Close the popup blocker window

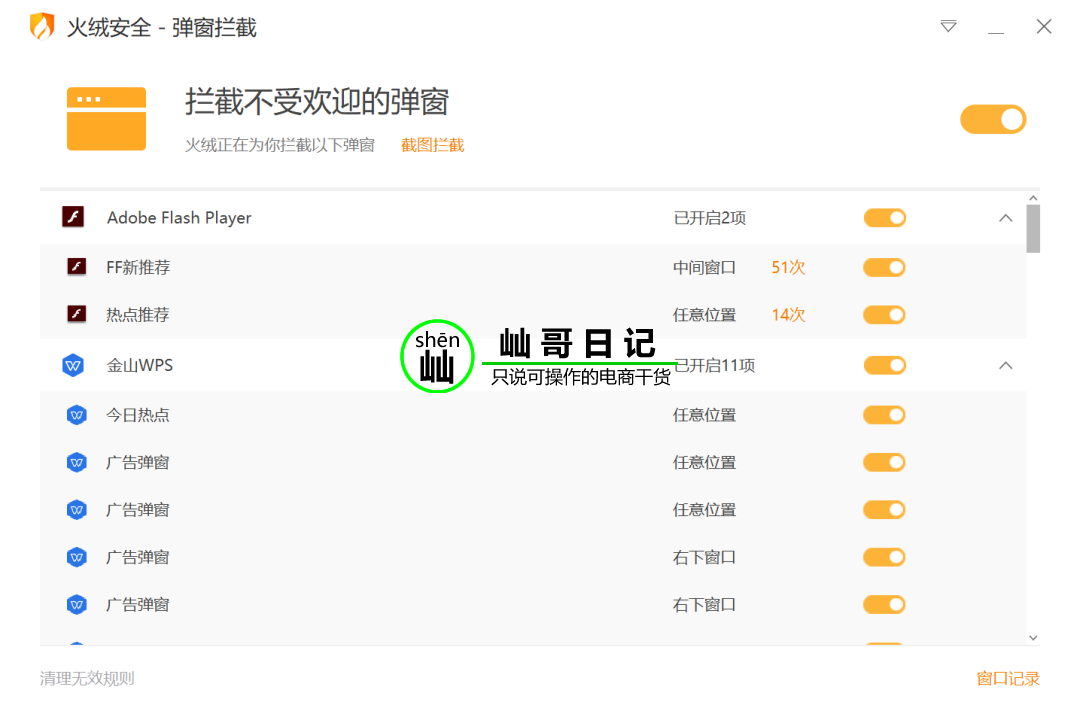(1043, 26)
